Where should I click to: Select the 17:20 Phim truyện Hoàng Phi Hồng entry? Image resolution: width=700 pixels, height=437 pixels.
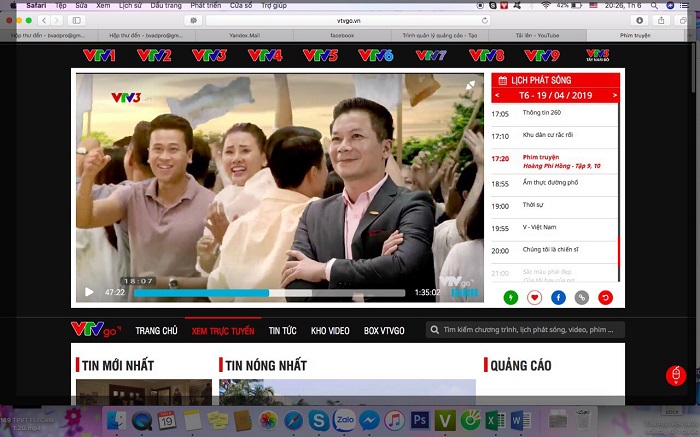(x=554, y=162)
